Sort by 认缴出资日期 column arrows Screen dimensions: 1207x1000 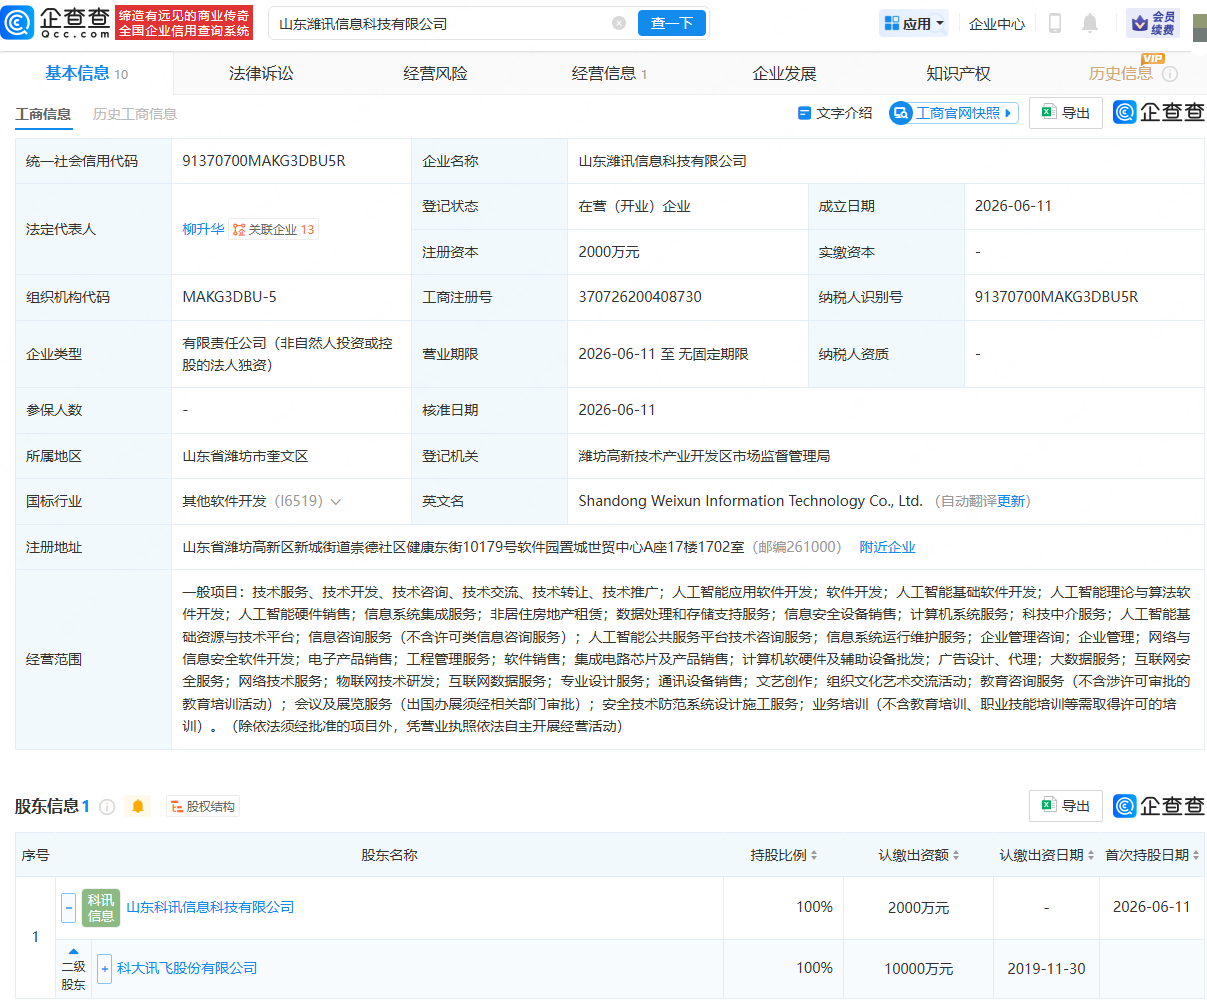pos(1089,855)
